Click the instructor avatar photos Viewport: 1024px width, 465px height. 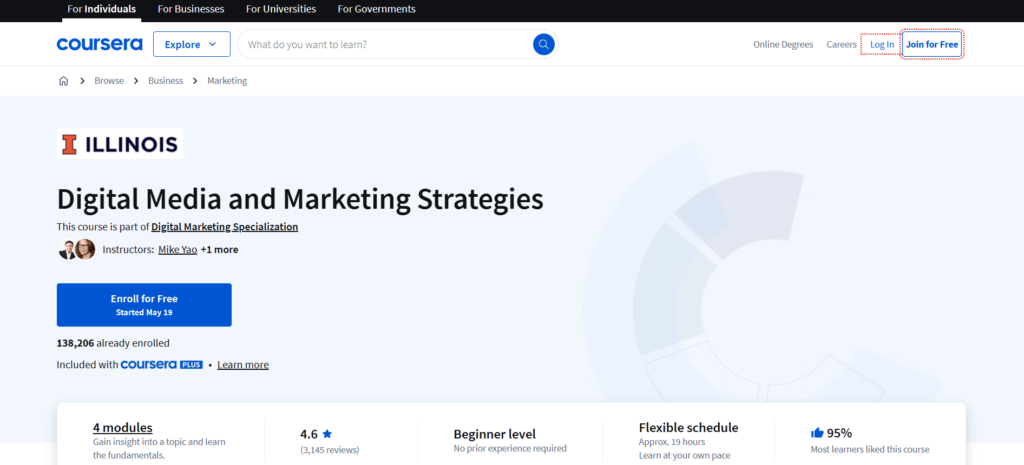tap(77, 249)
